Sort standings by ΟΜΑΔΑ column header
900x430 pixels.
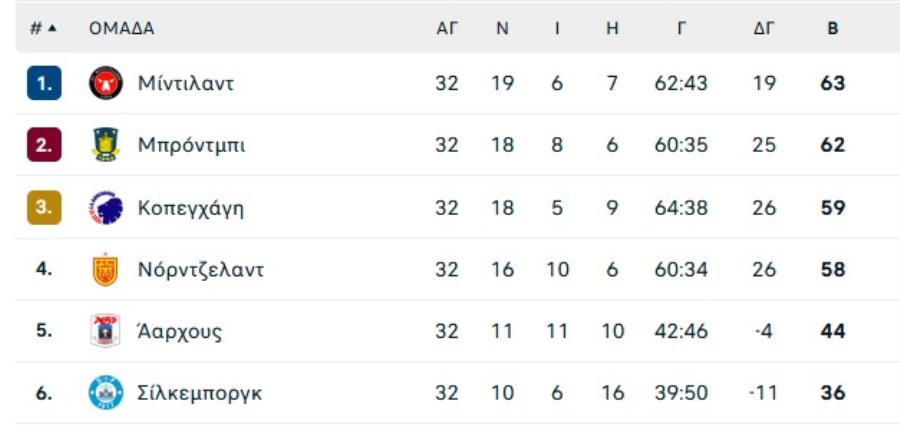click(x=121, y=29)
